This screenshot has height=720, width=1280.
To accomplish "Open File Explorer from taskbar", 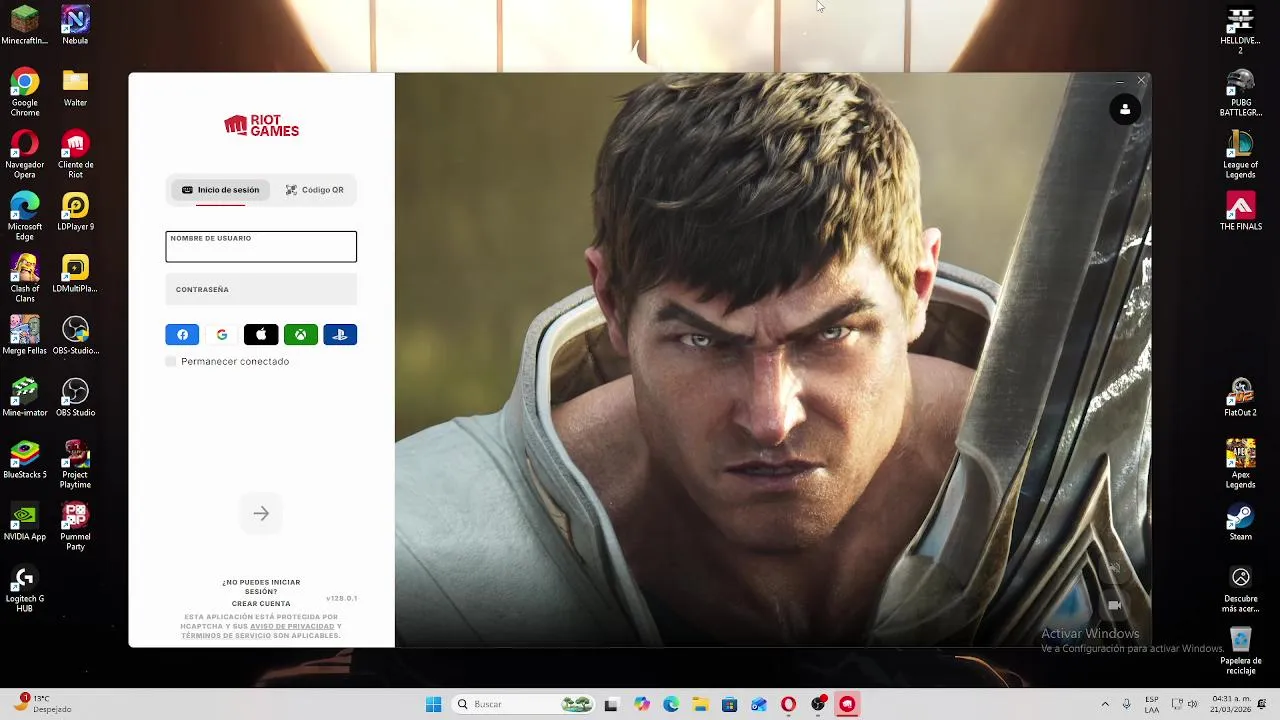I will [700, 704].
